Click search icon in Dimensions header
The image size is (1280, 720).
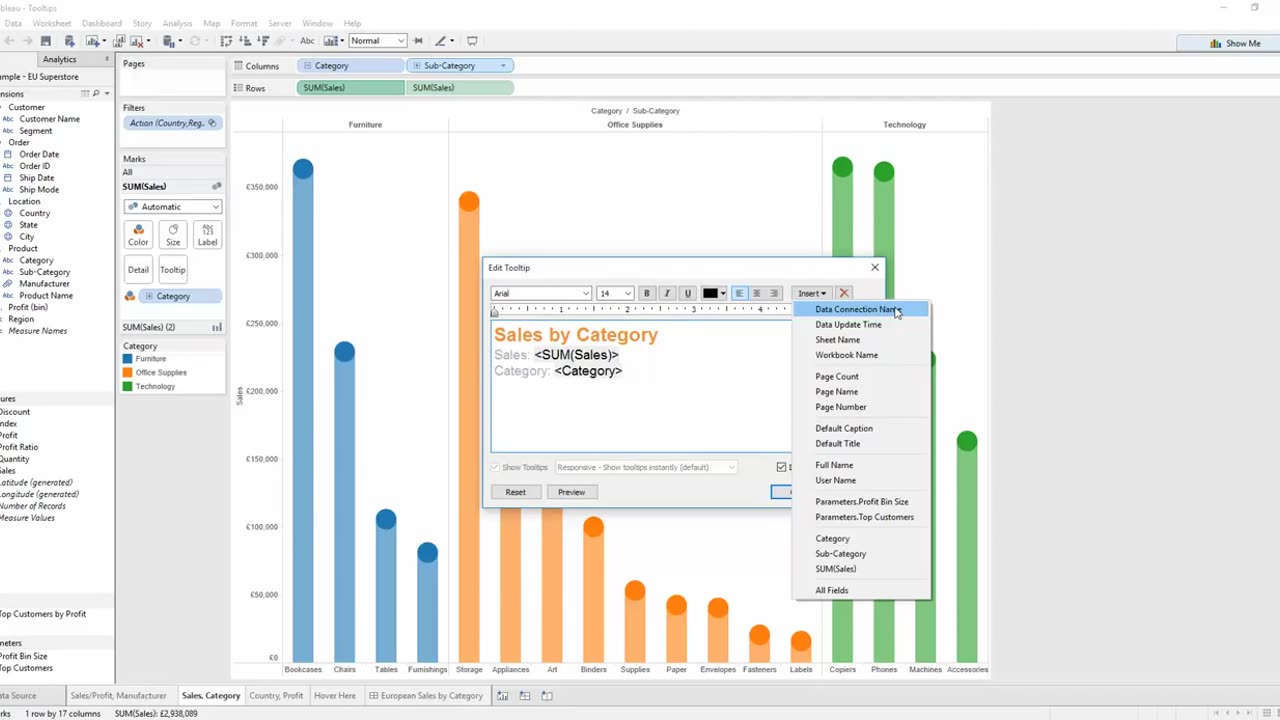(95, 93)
